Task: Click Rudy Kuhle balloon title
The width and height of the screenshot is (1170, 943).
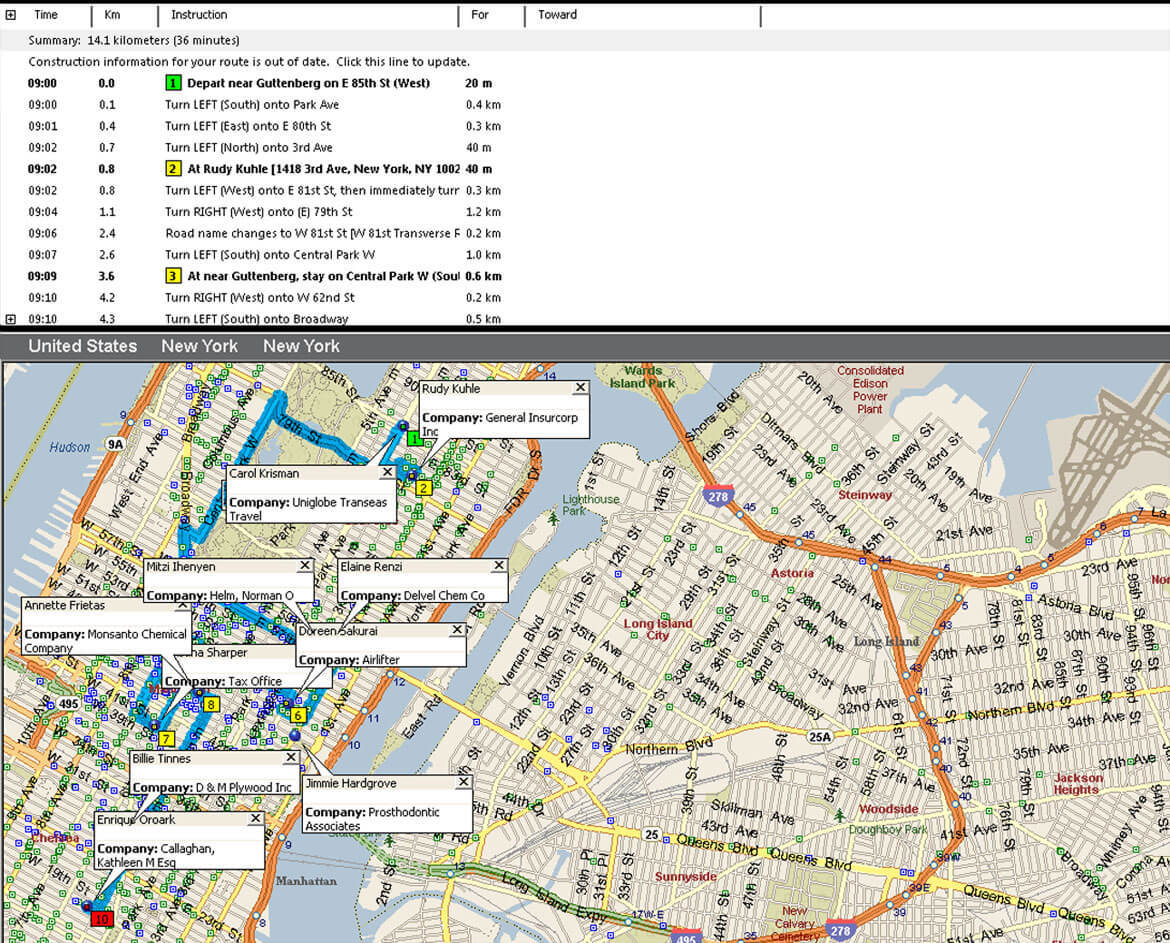Action: [x=451, y=389]
